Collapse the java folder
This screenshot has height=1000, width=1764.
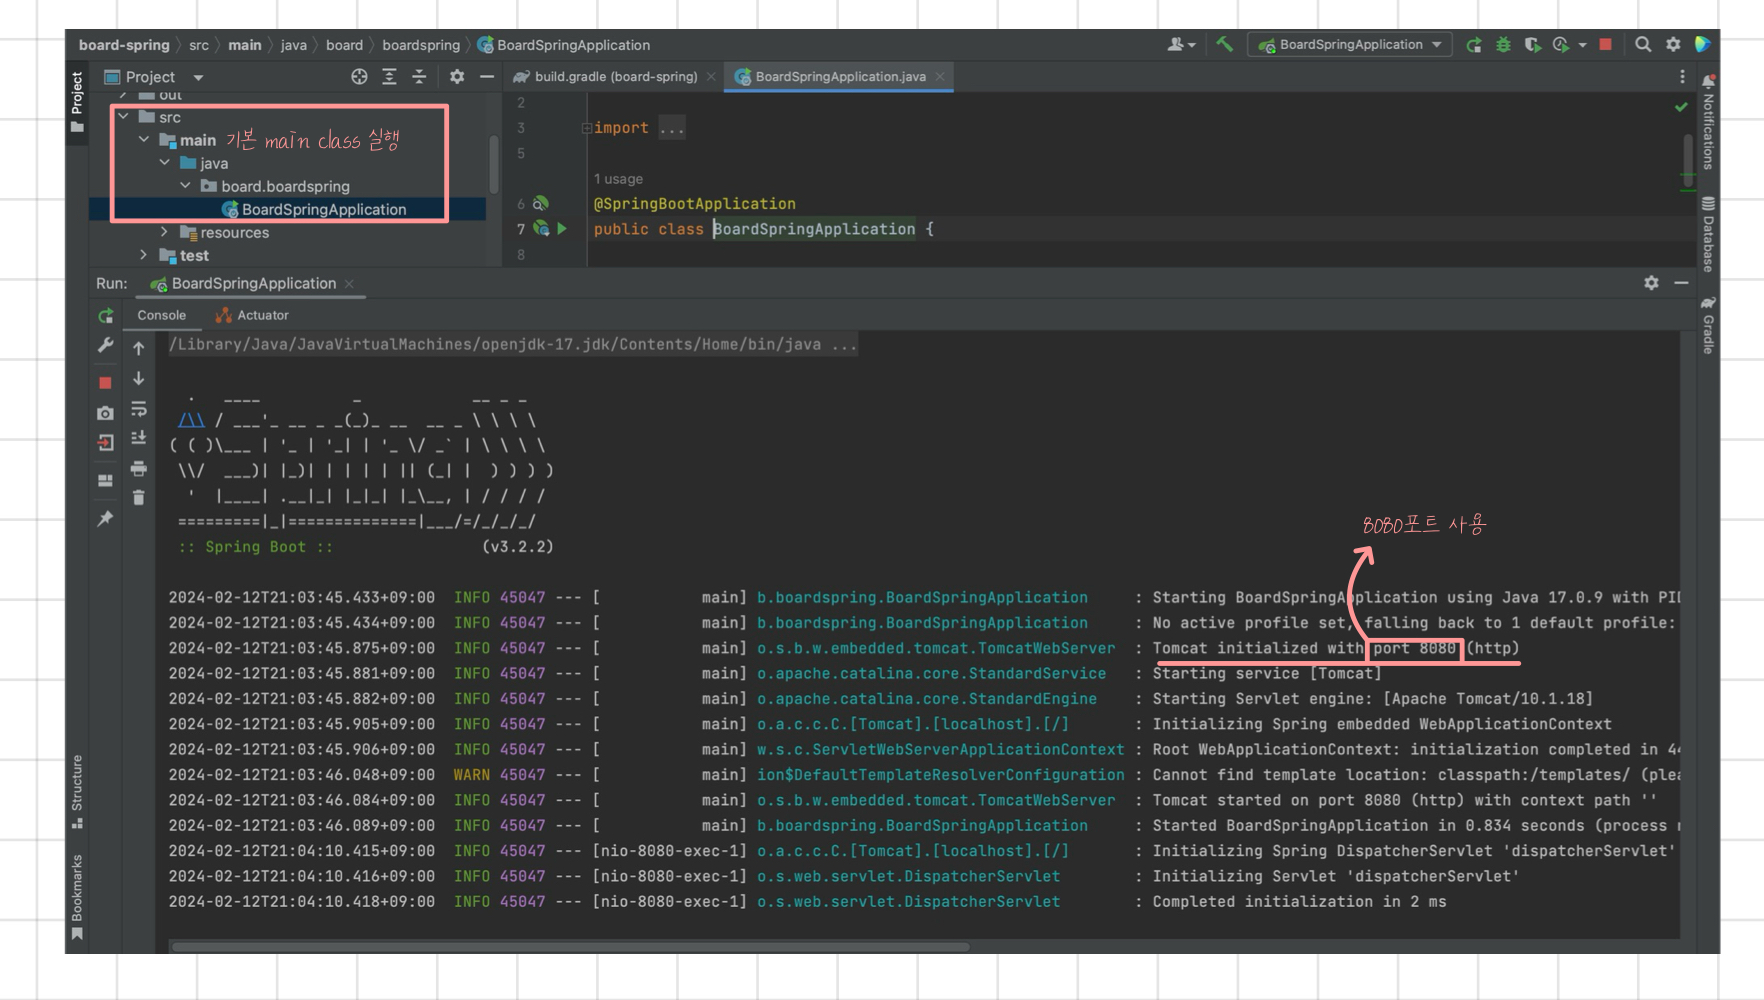coord(165,163)
